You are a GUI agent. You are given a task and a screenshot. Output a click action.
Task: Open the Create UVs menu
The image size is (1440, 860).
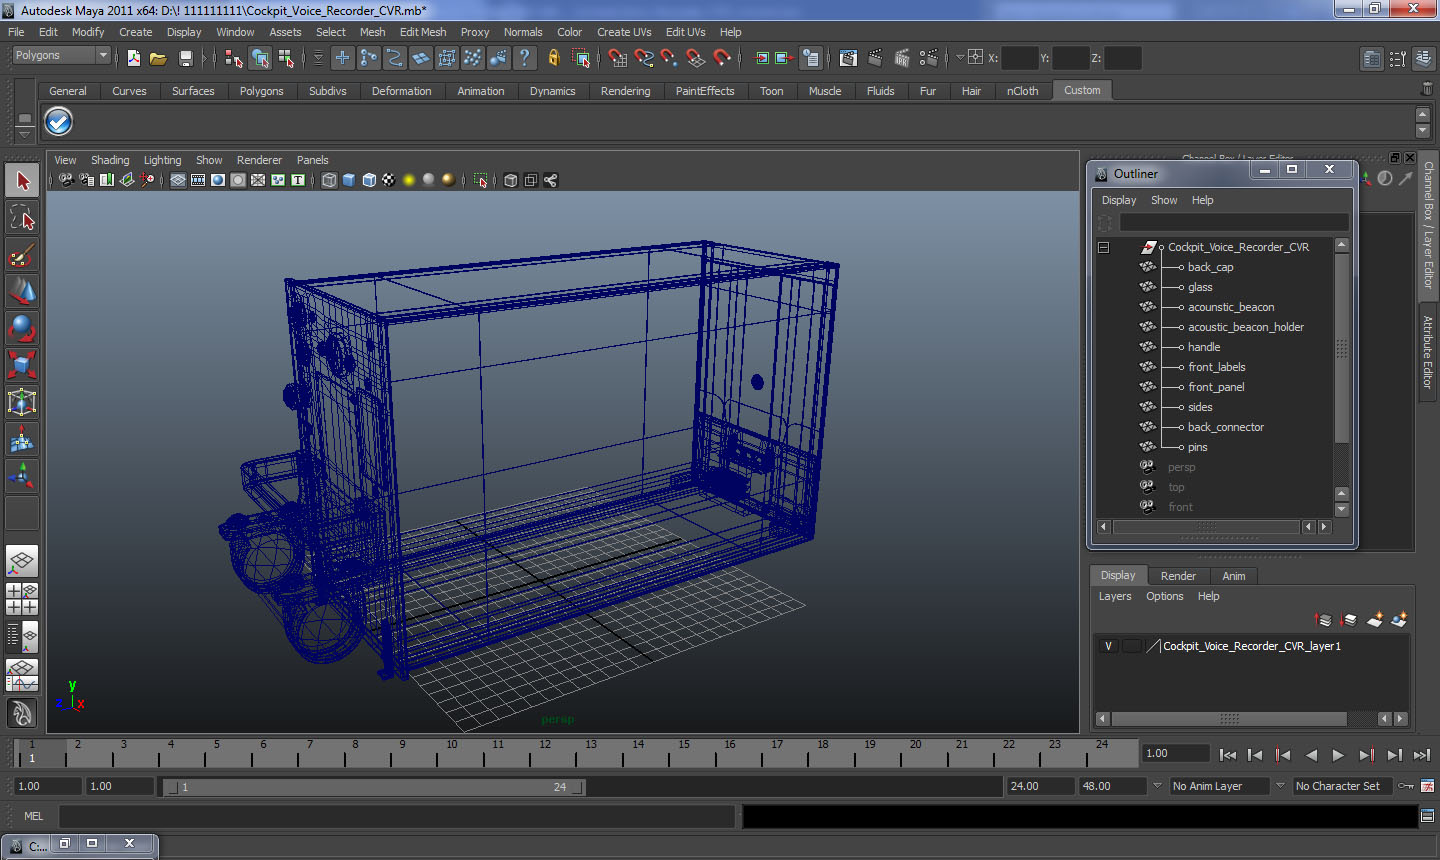click(624, 32)
